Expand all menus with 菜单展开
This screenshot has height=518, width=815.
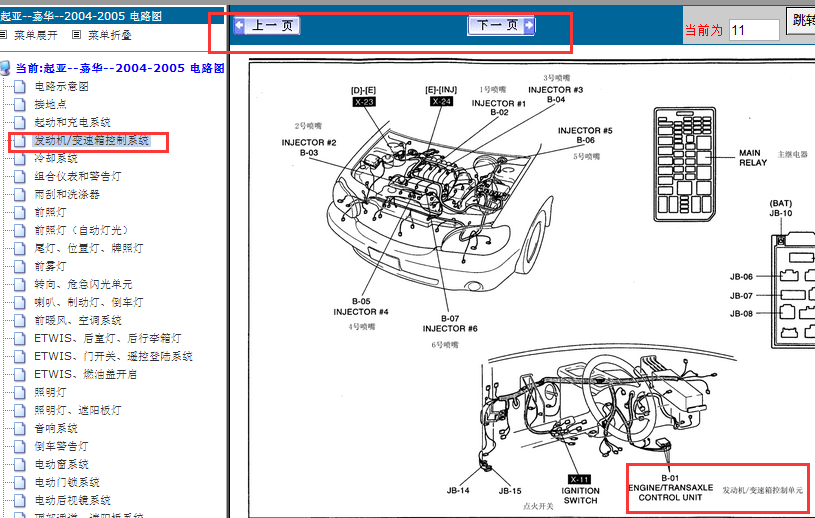click(x=35, y=35)
